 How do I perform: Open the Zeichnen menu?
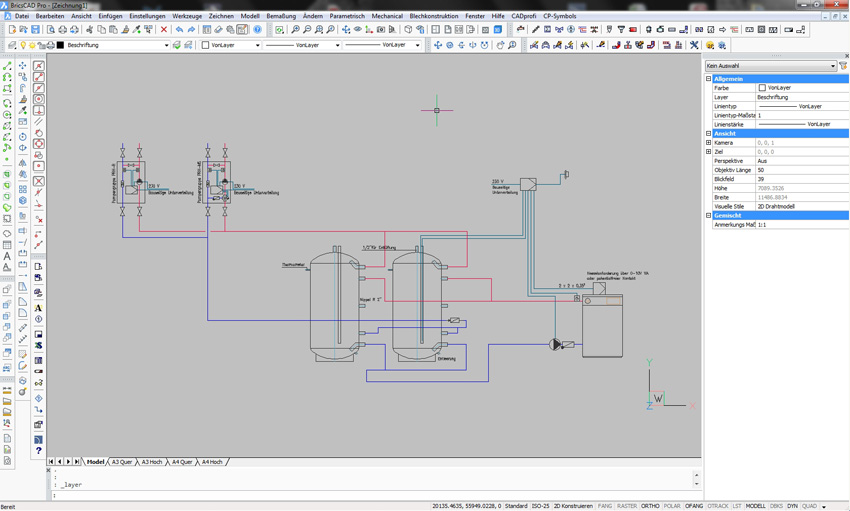(x=221, y=16)
